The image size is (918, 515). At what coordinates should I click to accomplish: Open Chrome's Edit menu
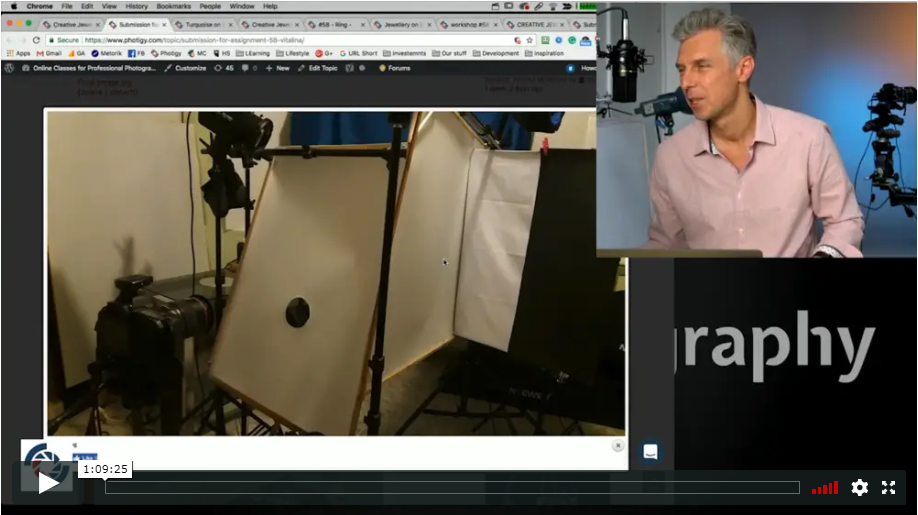coord(87,6)
